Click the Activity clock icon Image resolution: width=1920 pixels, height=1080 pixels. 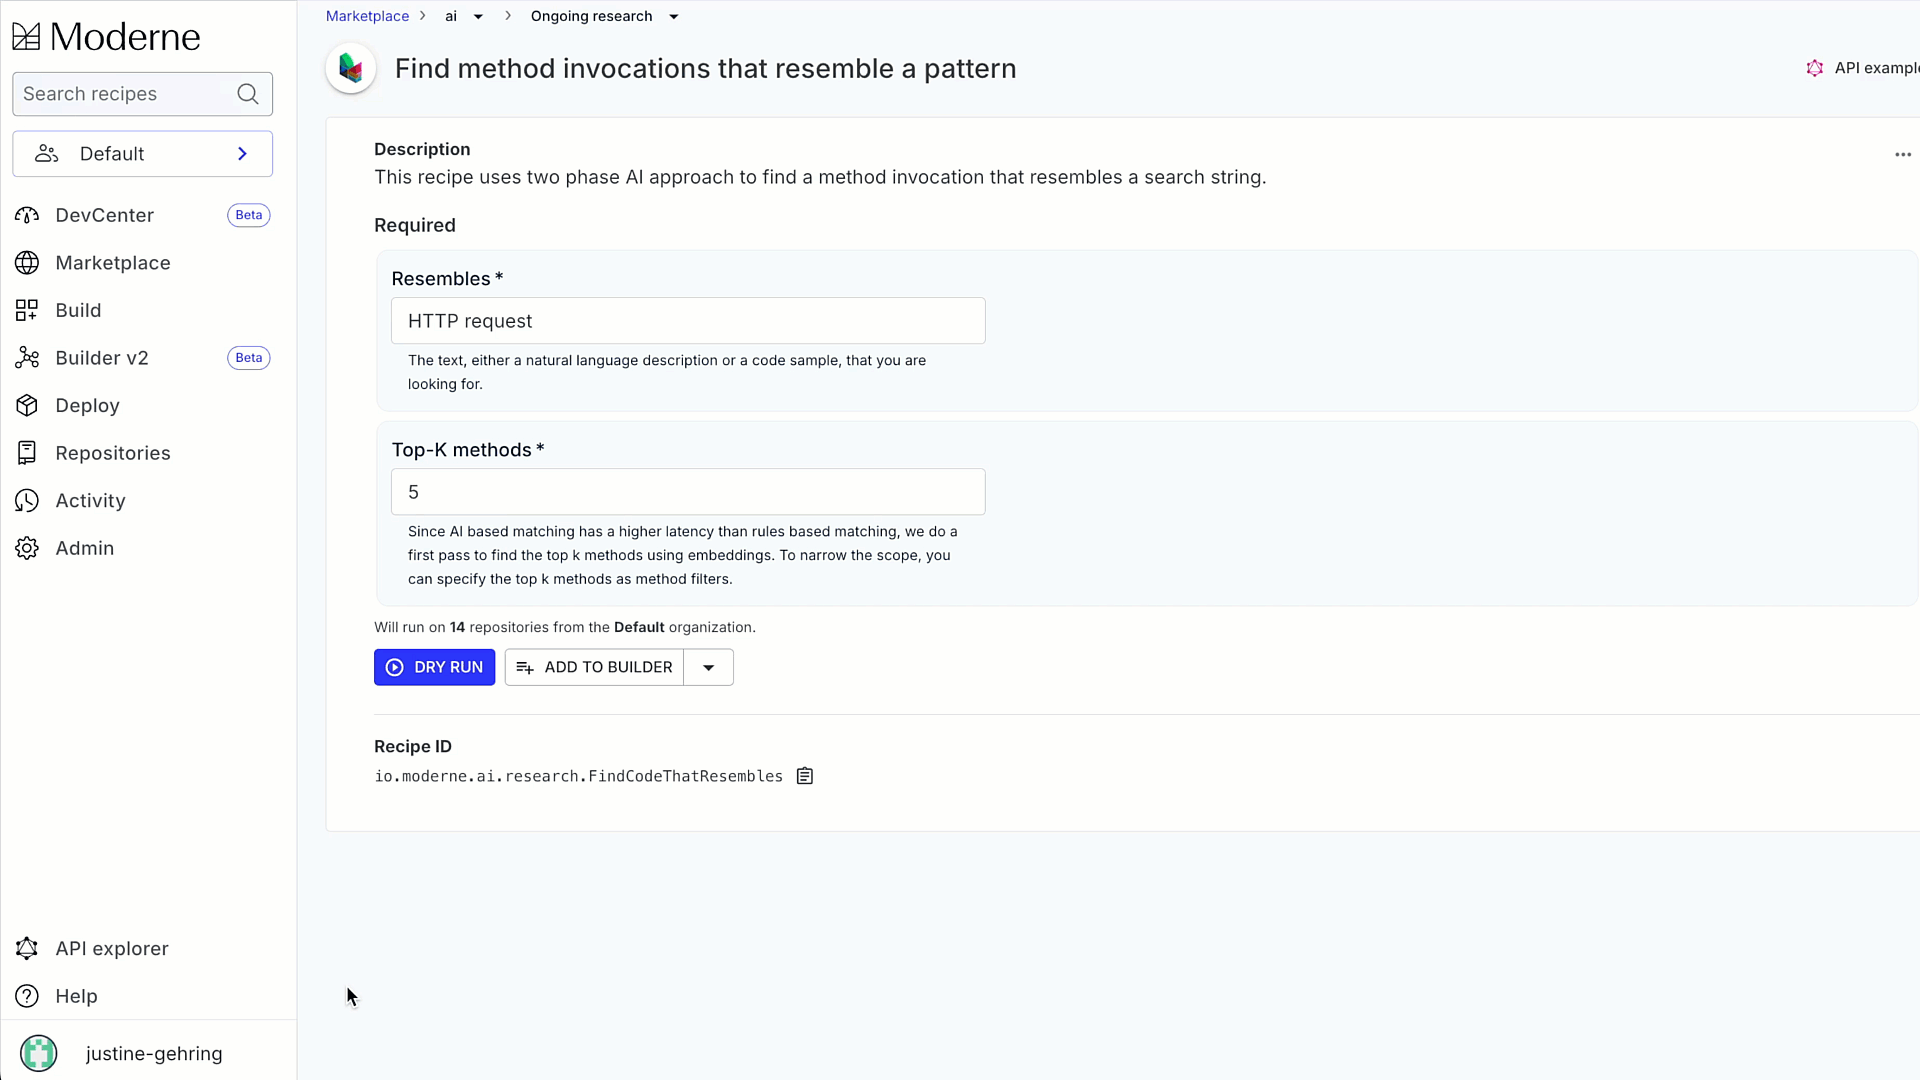pyautogui.click(x=27, y=501)
